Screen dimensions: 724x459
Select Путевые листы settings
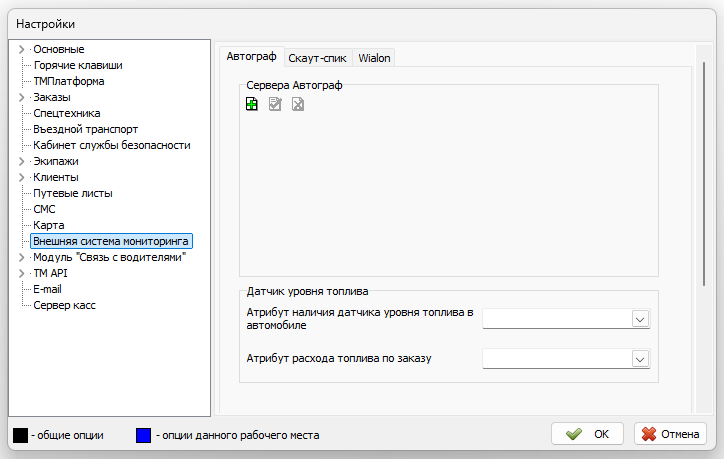tap(73, 193)
